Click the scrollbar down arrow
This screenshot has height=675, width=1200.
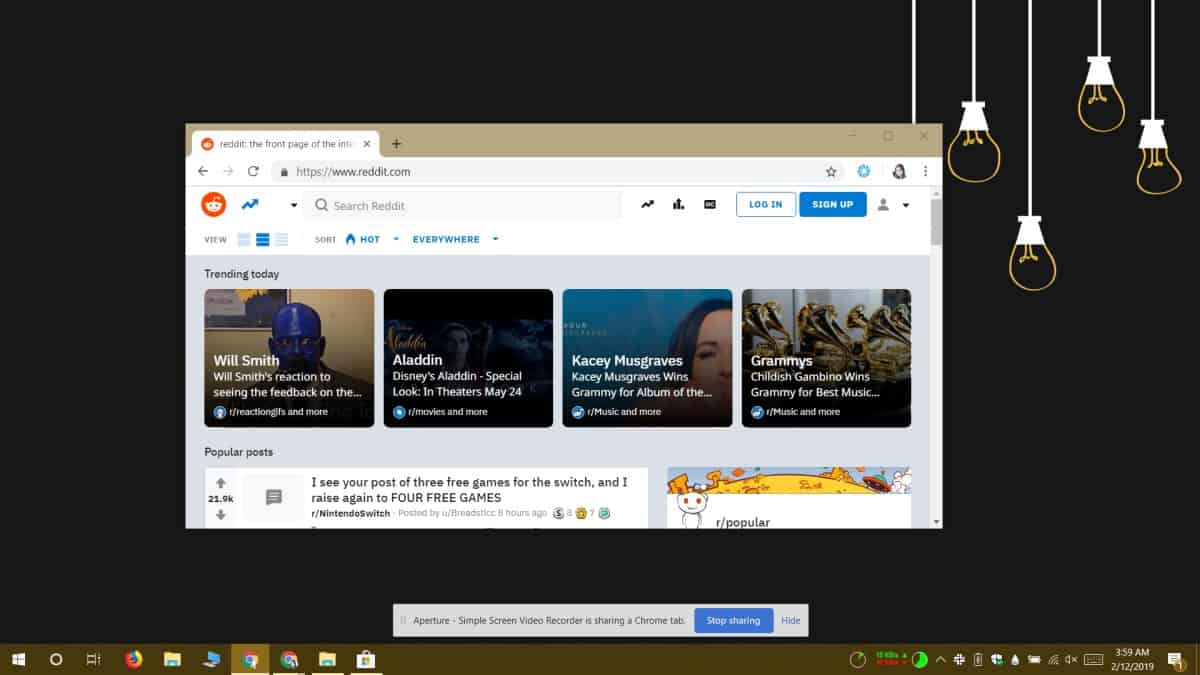pyautogui.click(x=936, y=522)
